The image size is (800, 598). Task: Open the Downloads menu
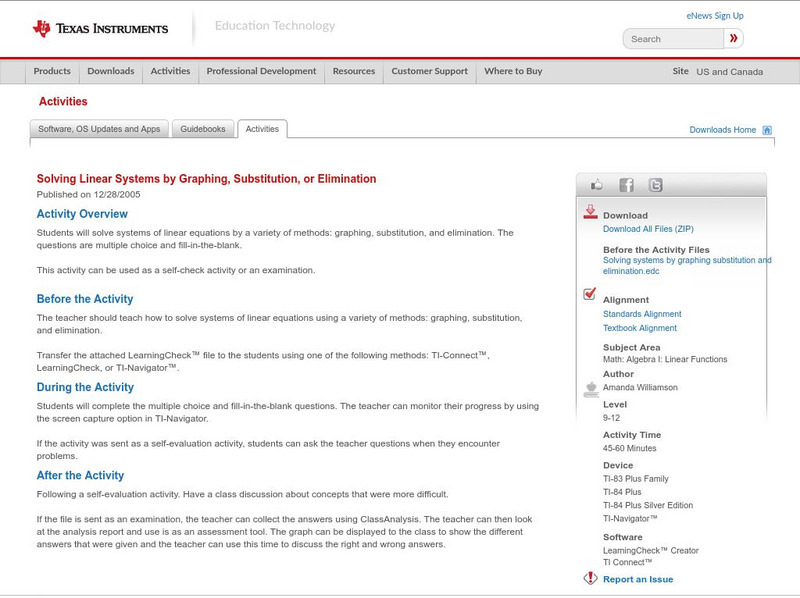[x=111, y=71]
